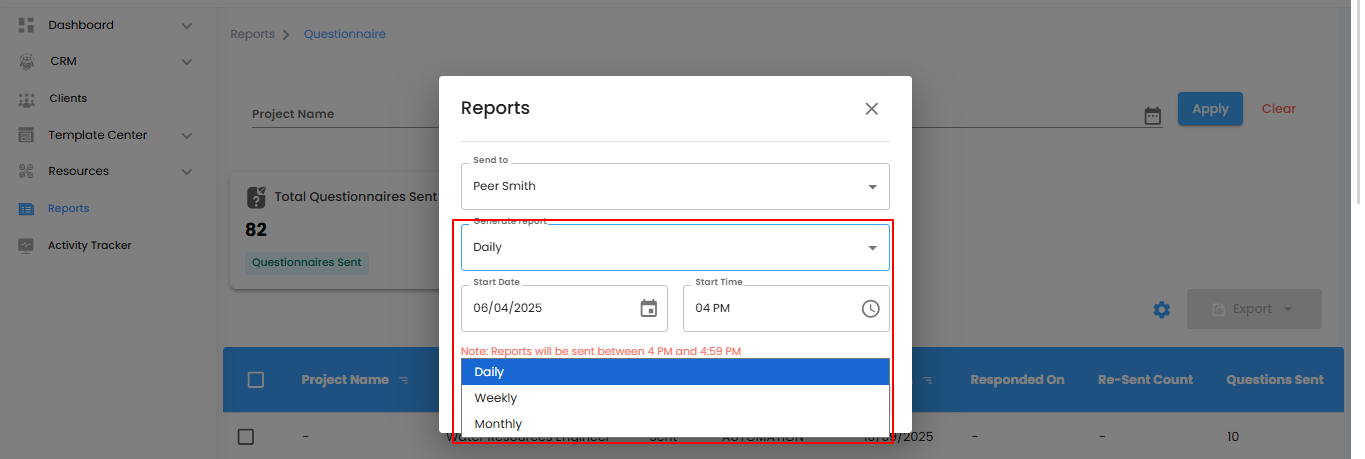Click the calendar icon in Start Date field

point(648,308)
